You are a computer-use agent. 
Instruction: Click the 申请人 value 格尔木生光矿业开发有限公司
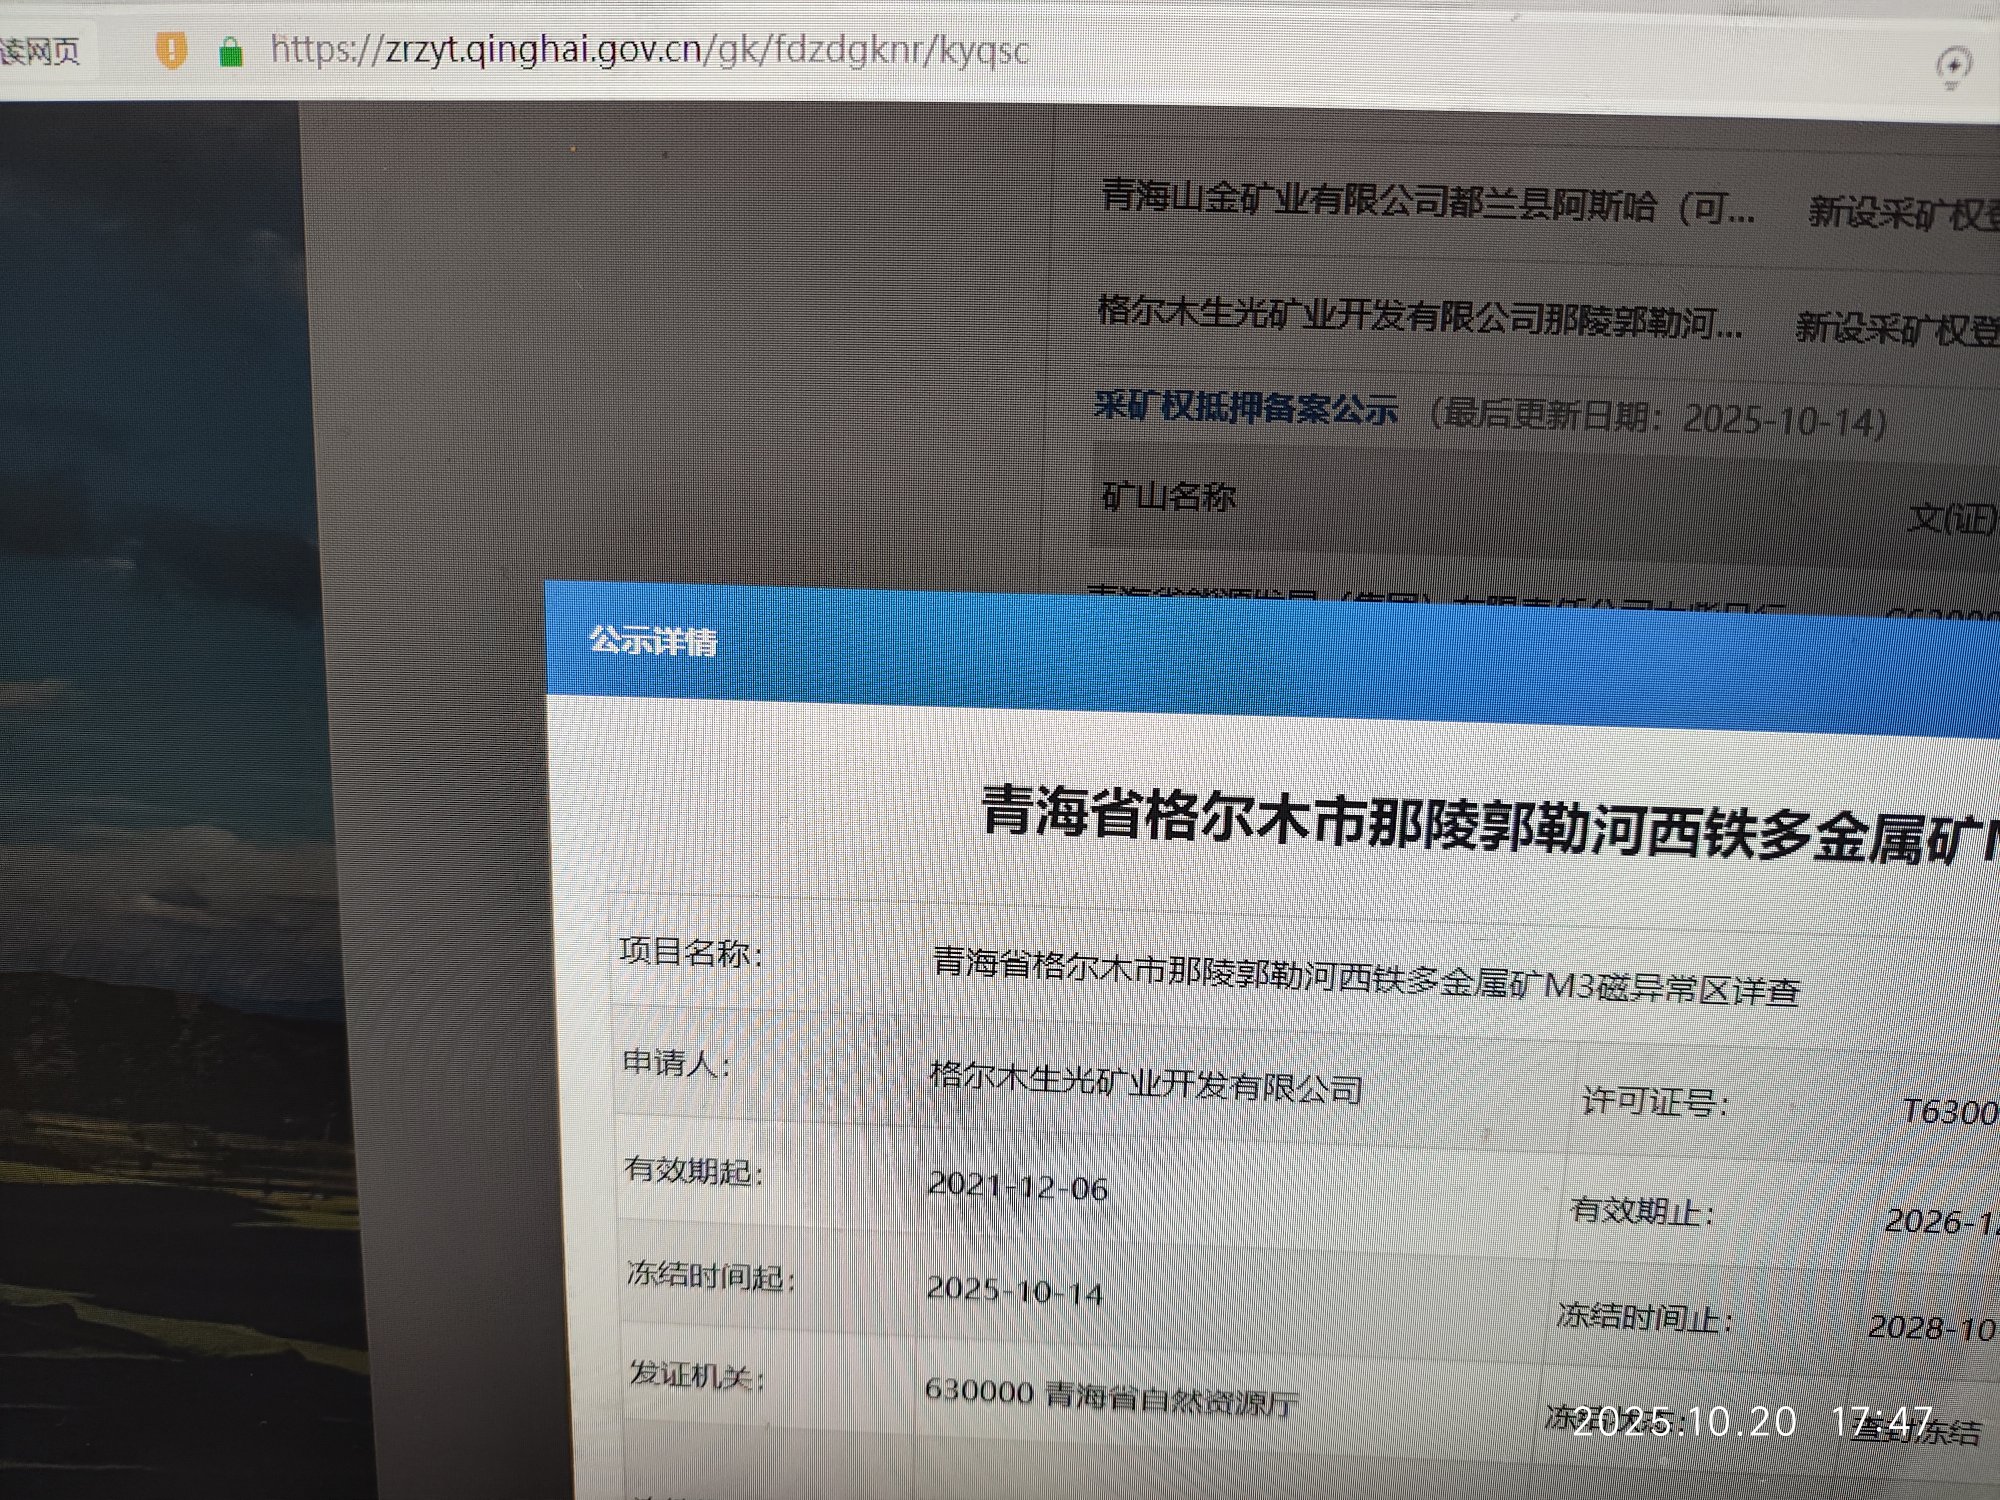click(1145, 1082)
